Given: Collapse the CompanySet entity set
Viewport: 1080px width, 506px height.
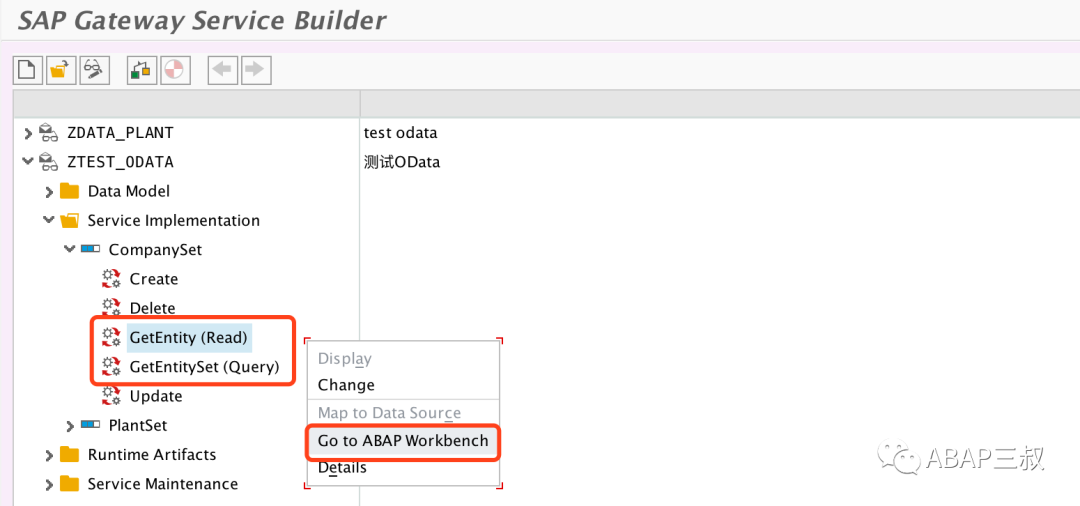Looking at the screenshot, I should point(70,249).
